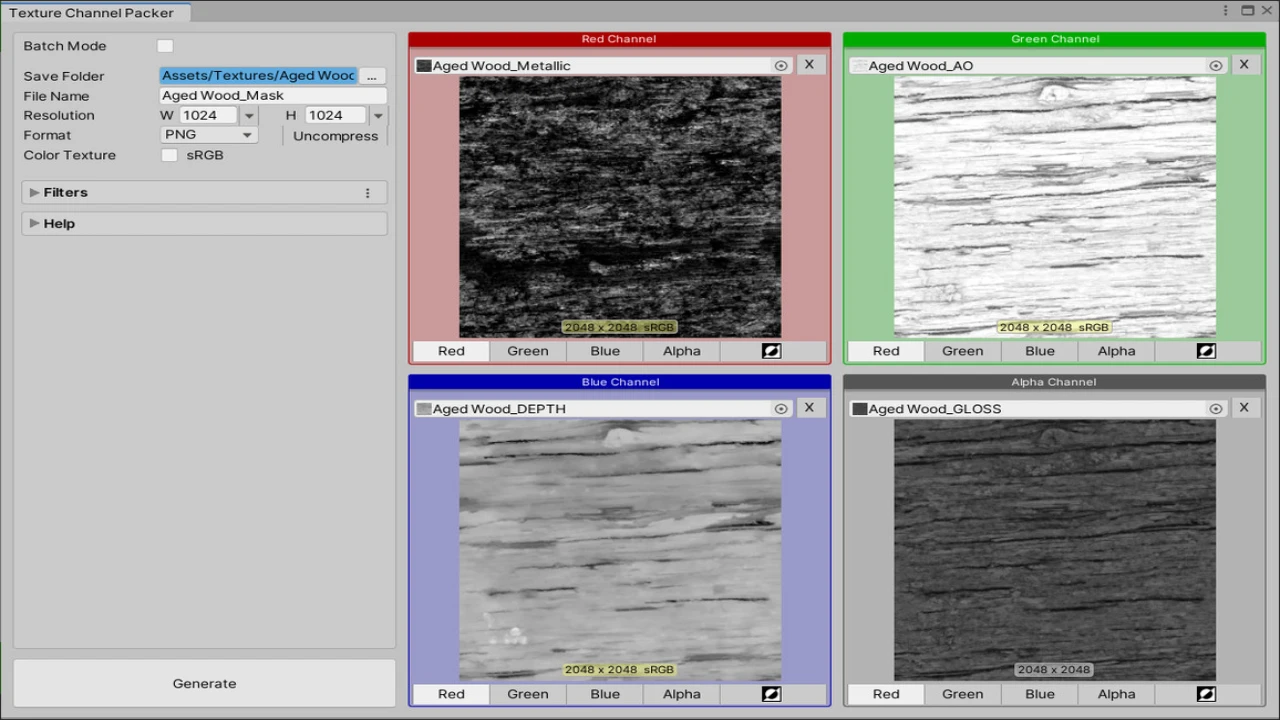This screenshot has height=720, width=1280.
Task: Remove the Aged Wood_DEPTH texture with X
Action: [x=809, y=408]
